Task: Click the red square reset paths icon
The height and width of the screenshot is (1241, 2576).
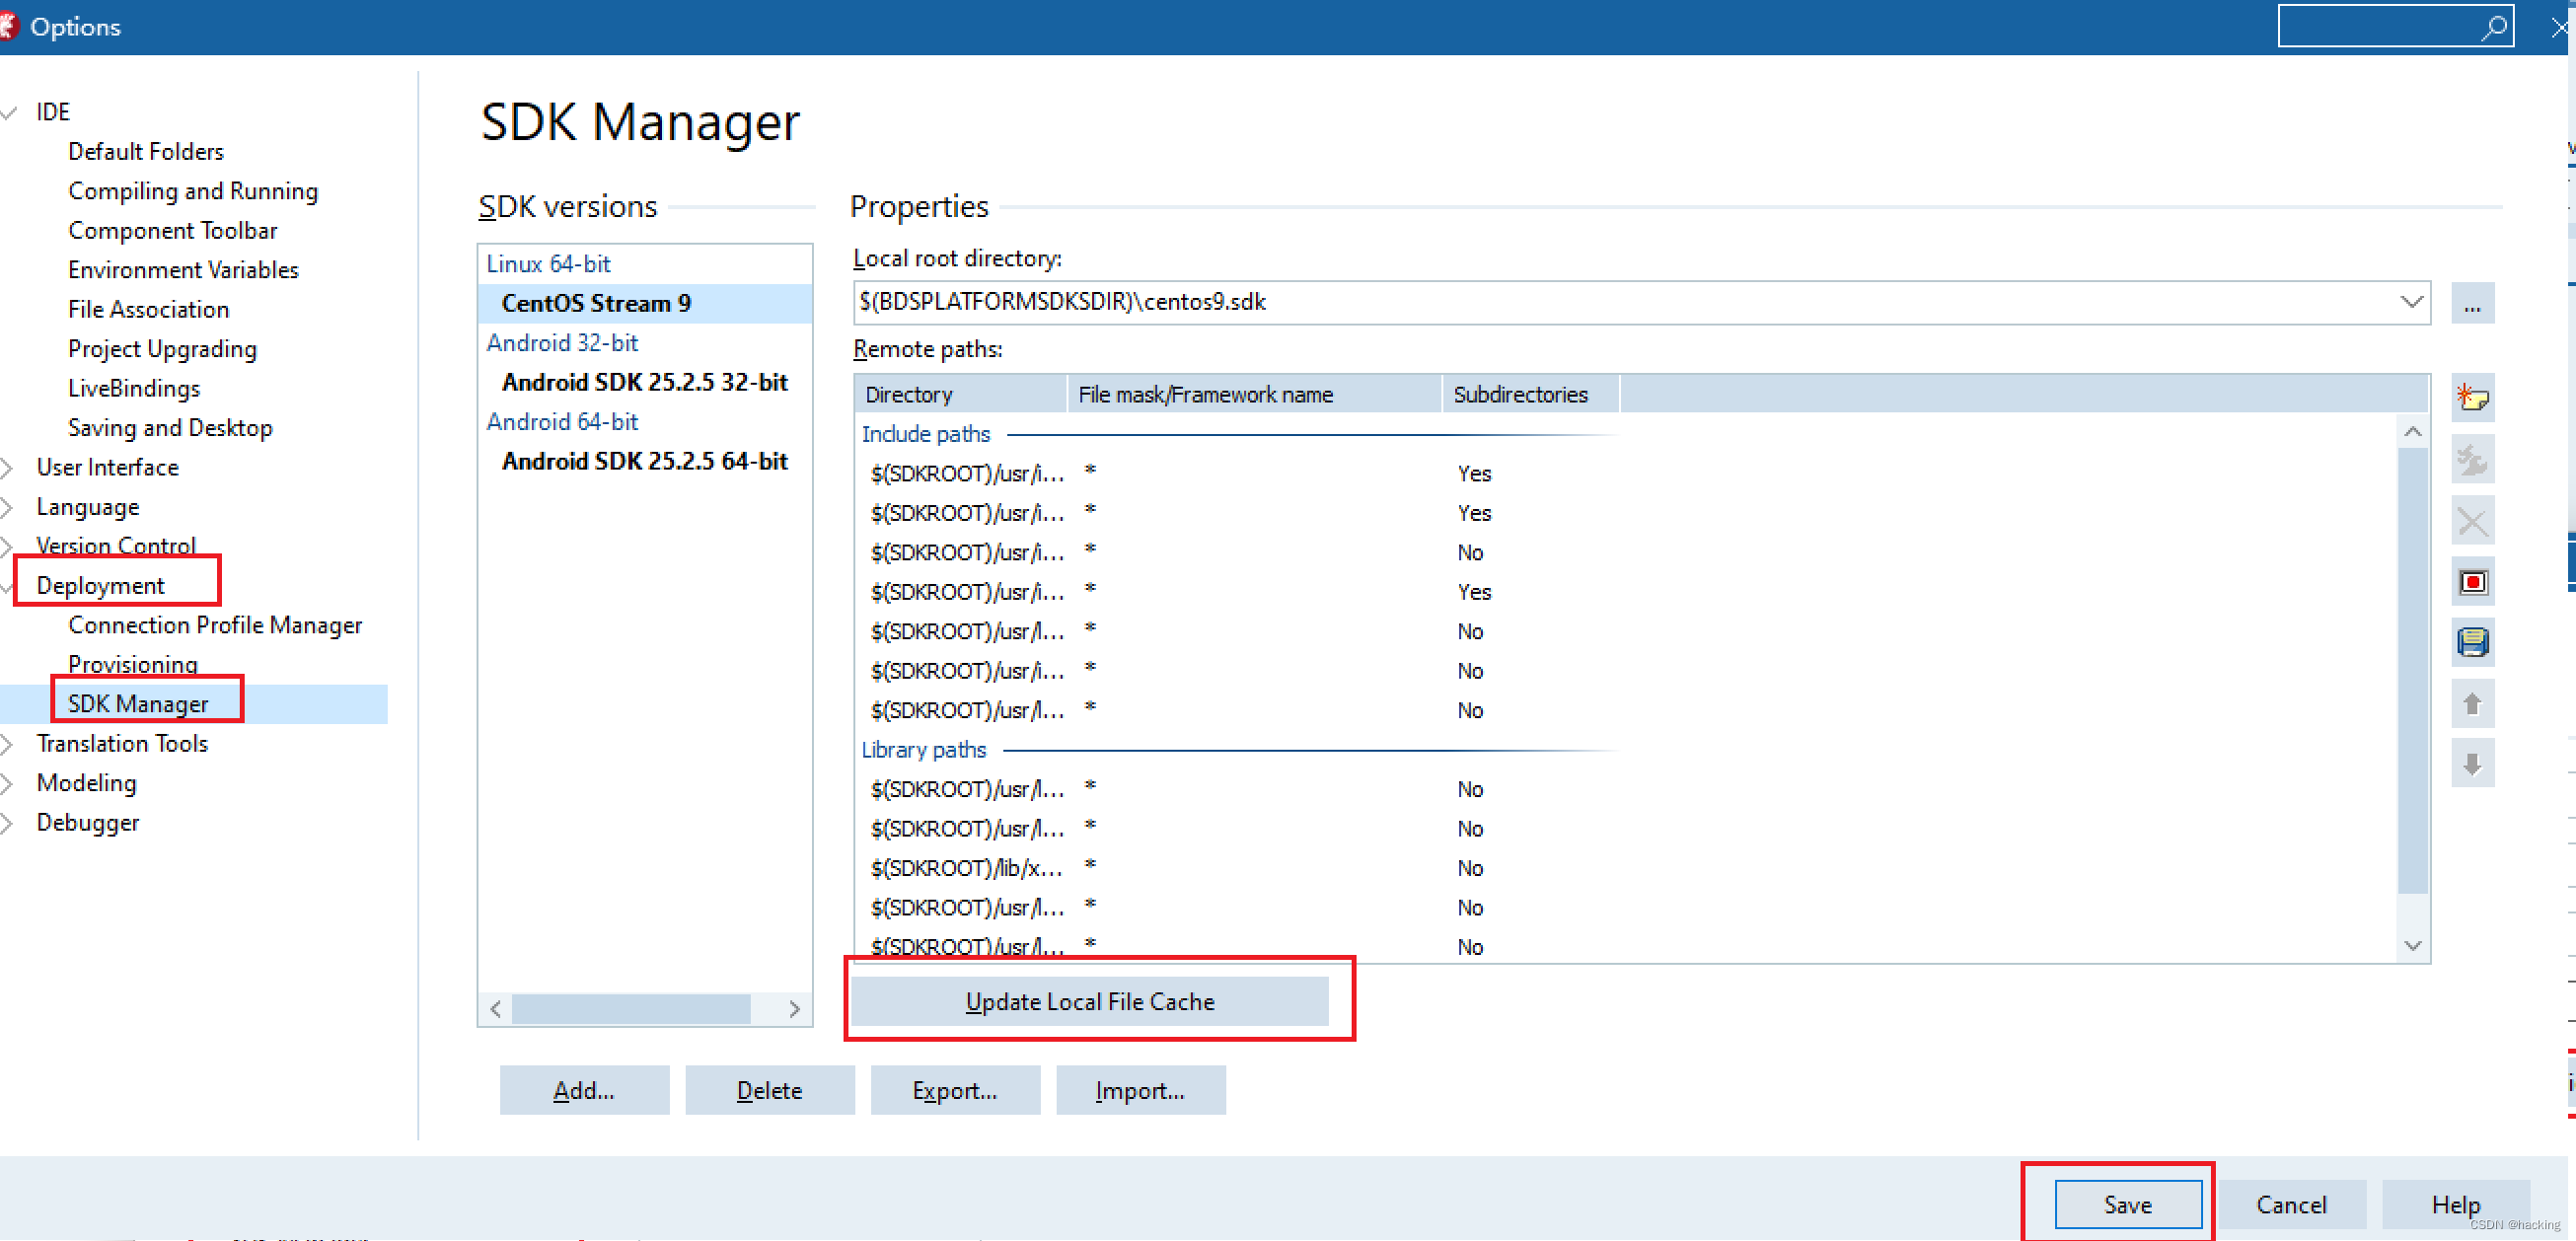Action: pos(2472,582)
